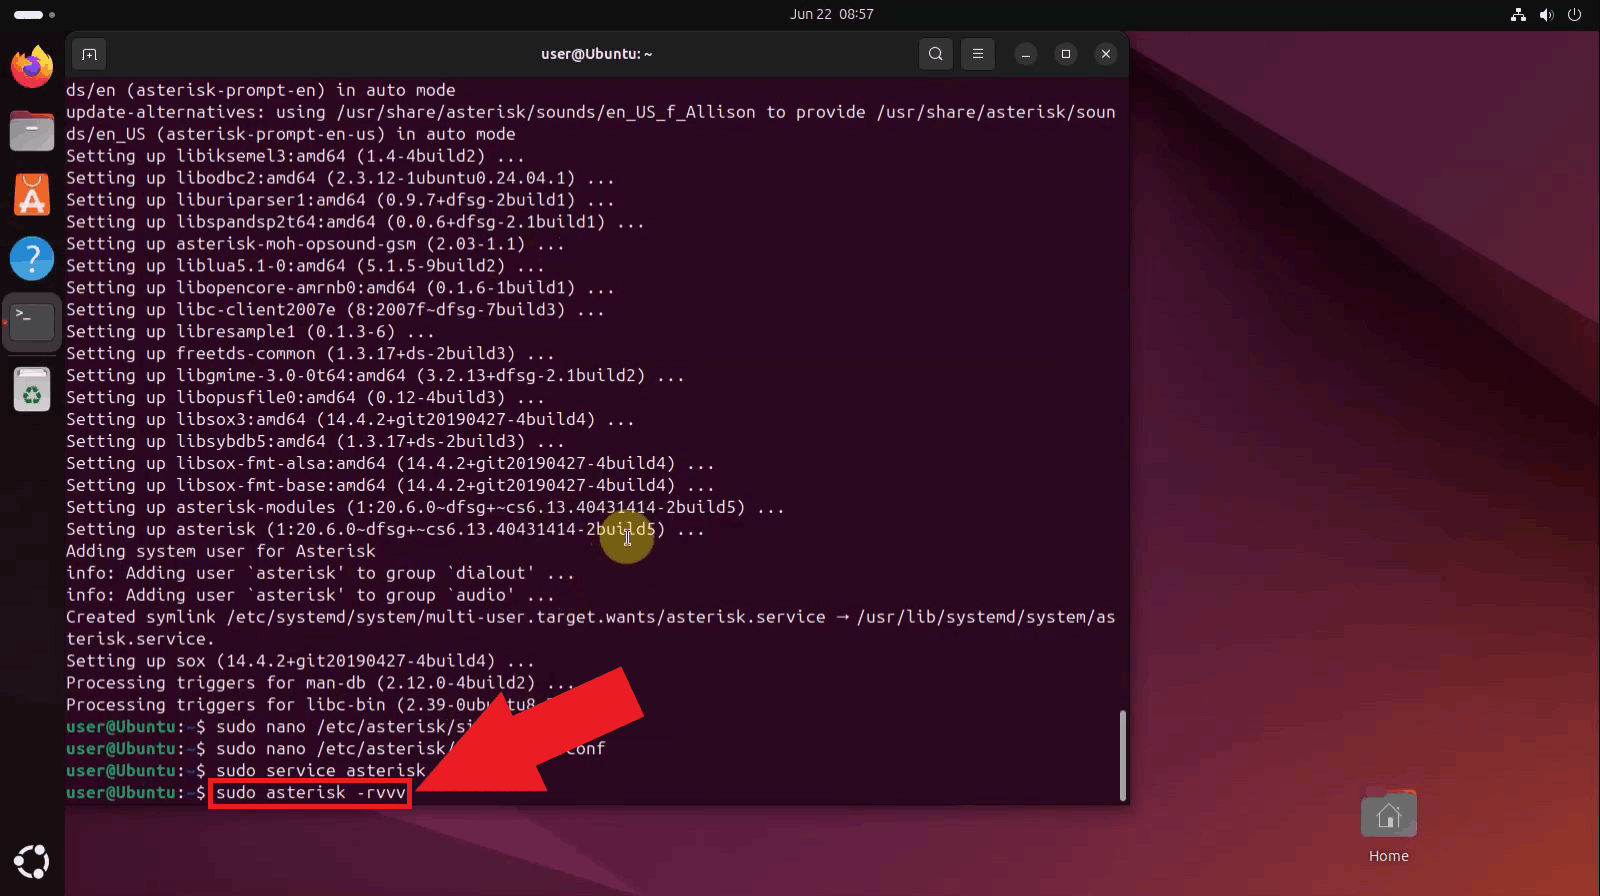This screenshot has width=1600, height=896.
Task: Click the terminal vertical scrollbar
Action: pyautogui.click(x=1123, y=755)
